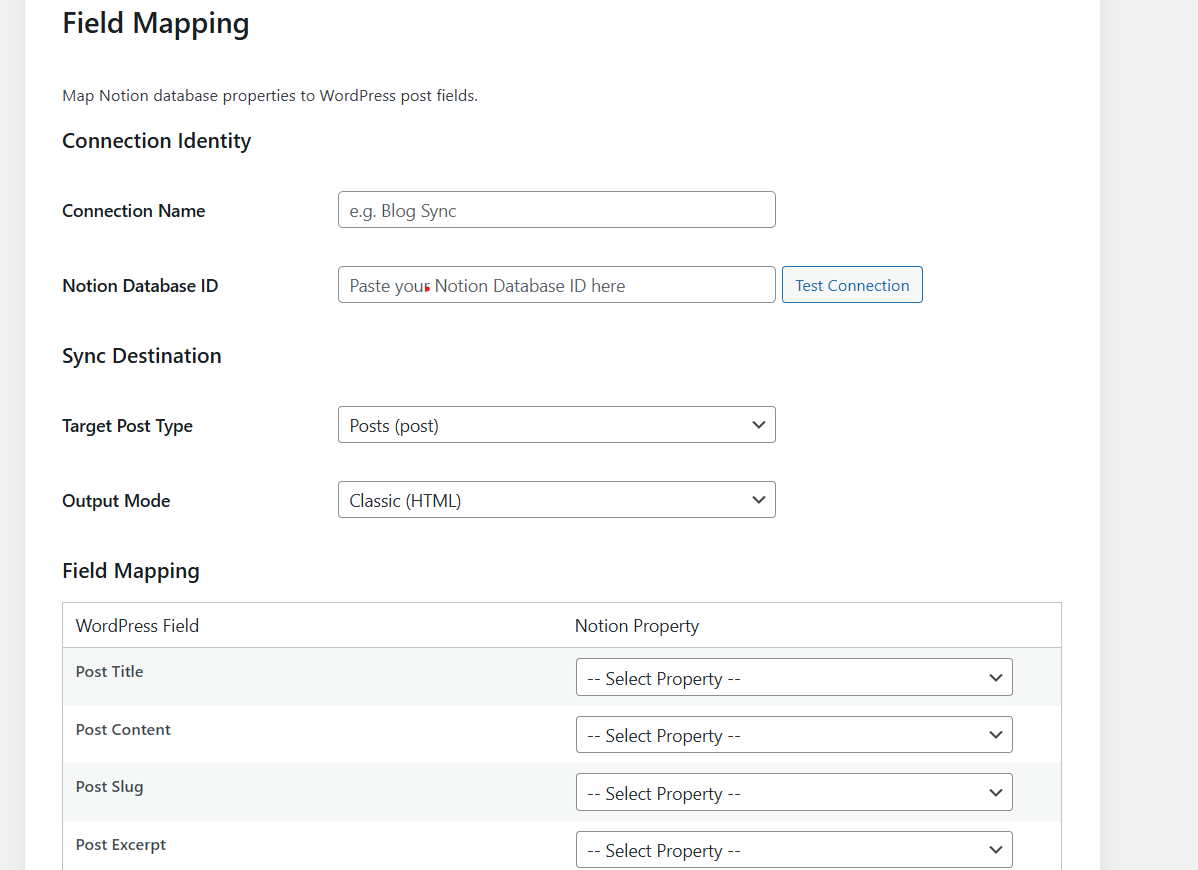Viewport: 1198px width, 870px height.
Task: Expand the Post Excerpt property dropdown
Action: 794,850
